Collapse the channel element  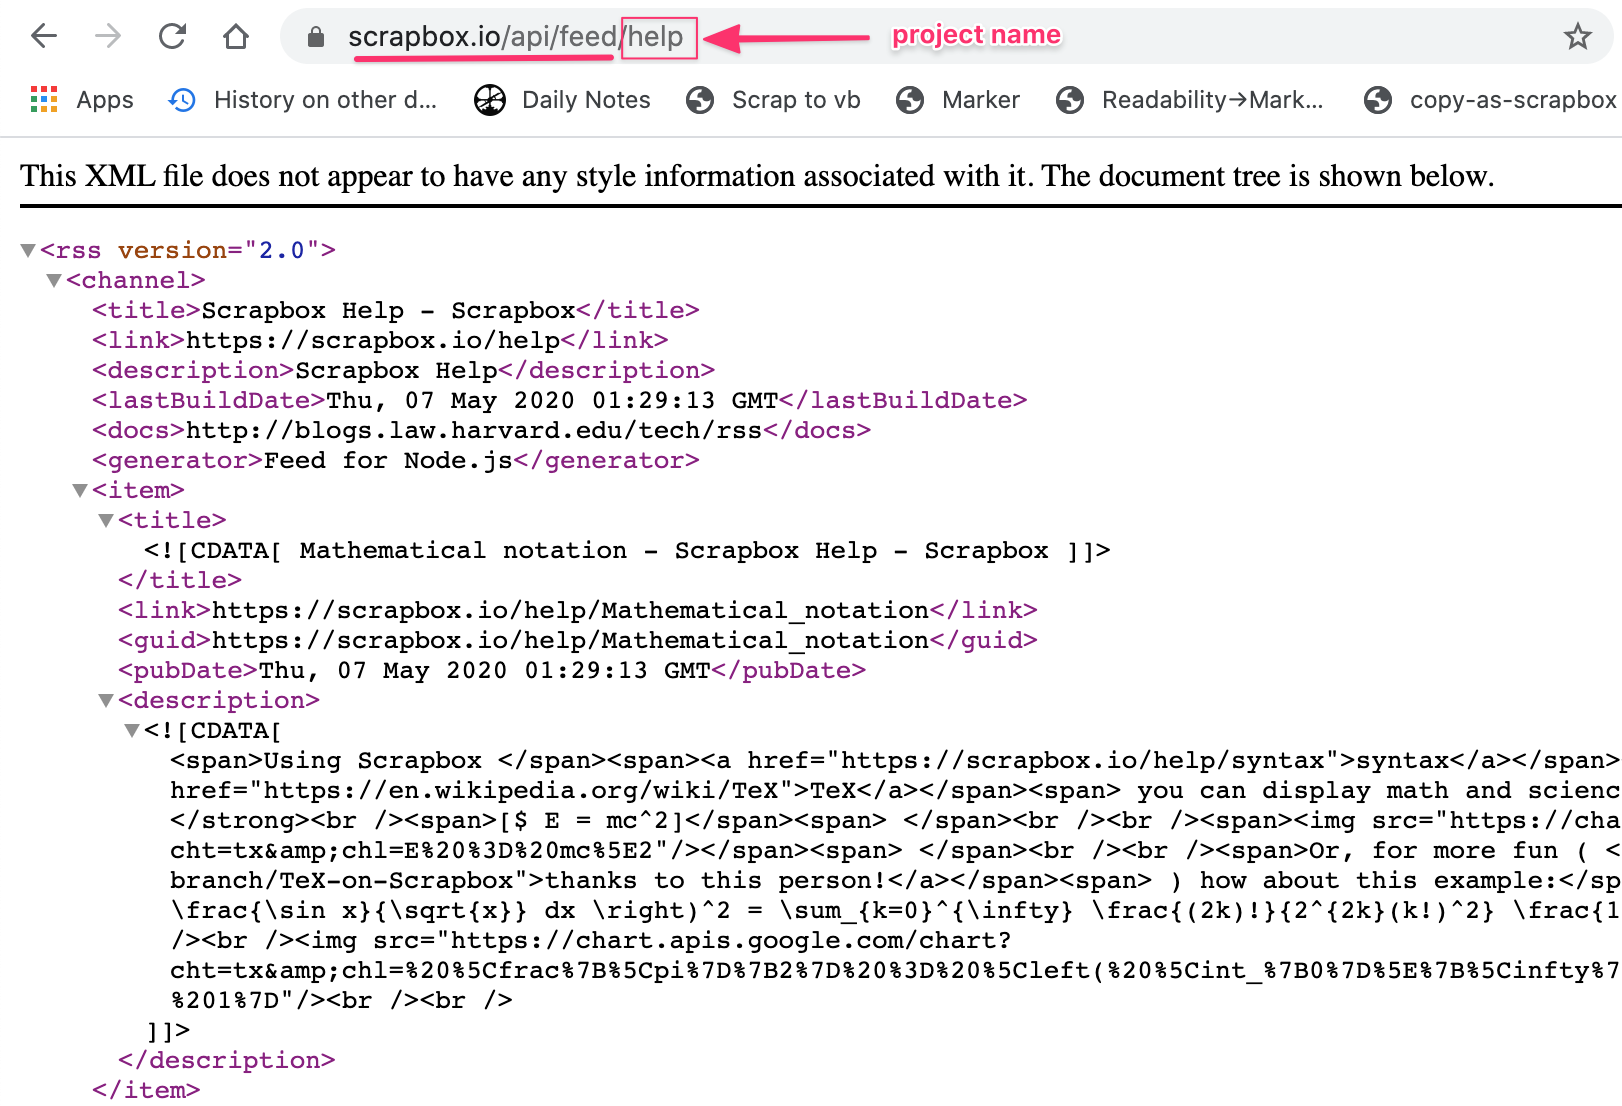pyautogui.click(x=54, y=280)
